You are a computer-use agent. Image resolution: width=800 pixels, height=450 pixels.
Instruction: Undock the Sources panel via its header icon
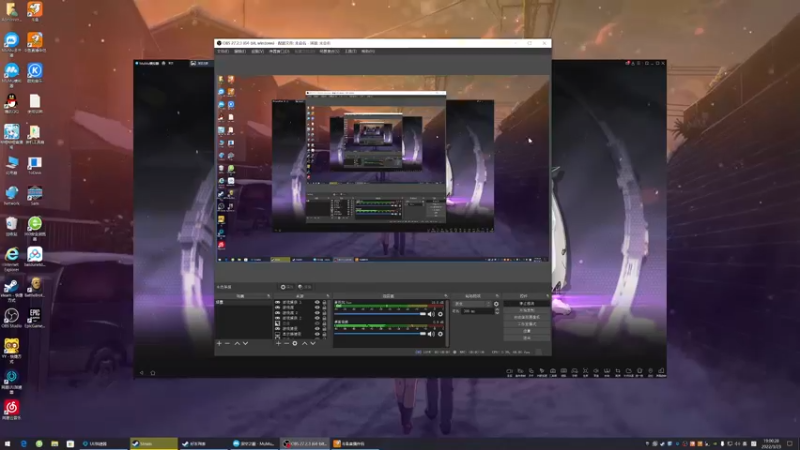pos(328,296)
